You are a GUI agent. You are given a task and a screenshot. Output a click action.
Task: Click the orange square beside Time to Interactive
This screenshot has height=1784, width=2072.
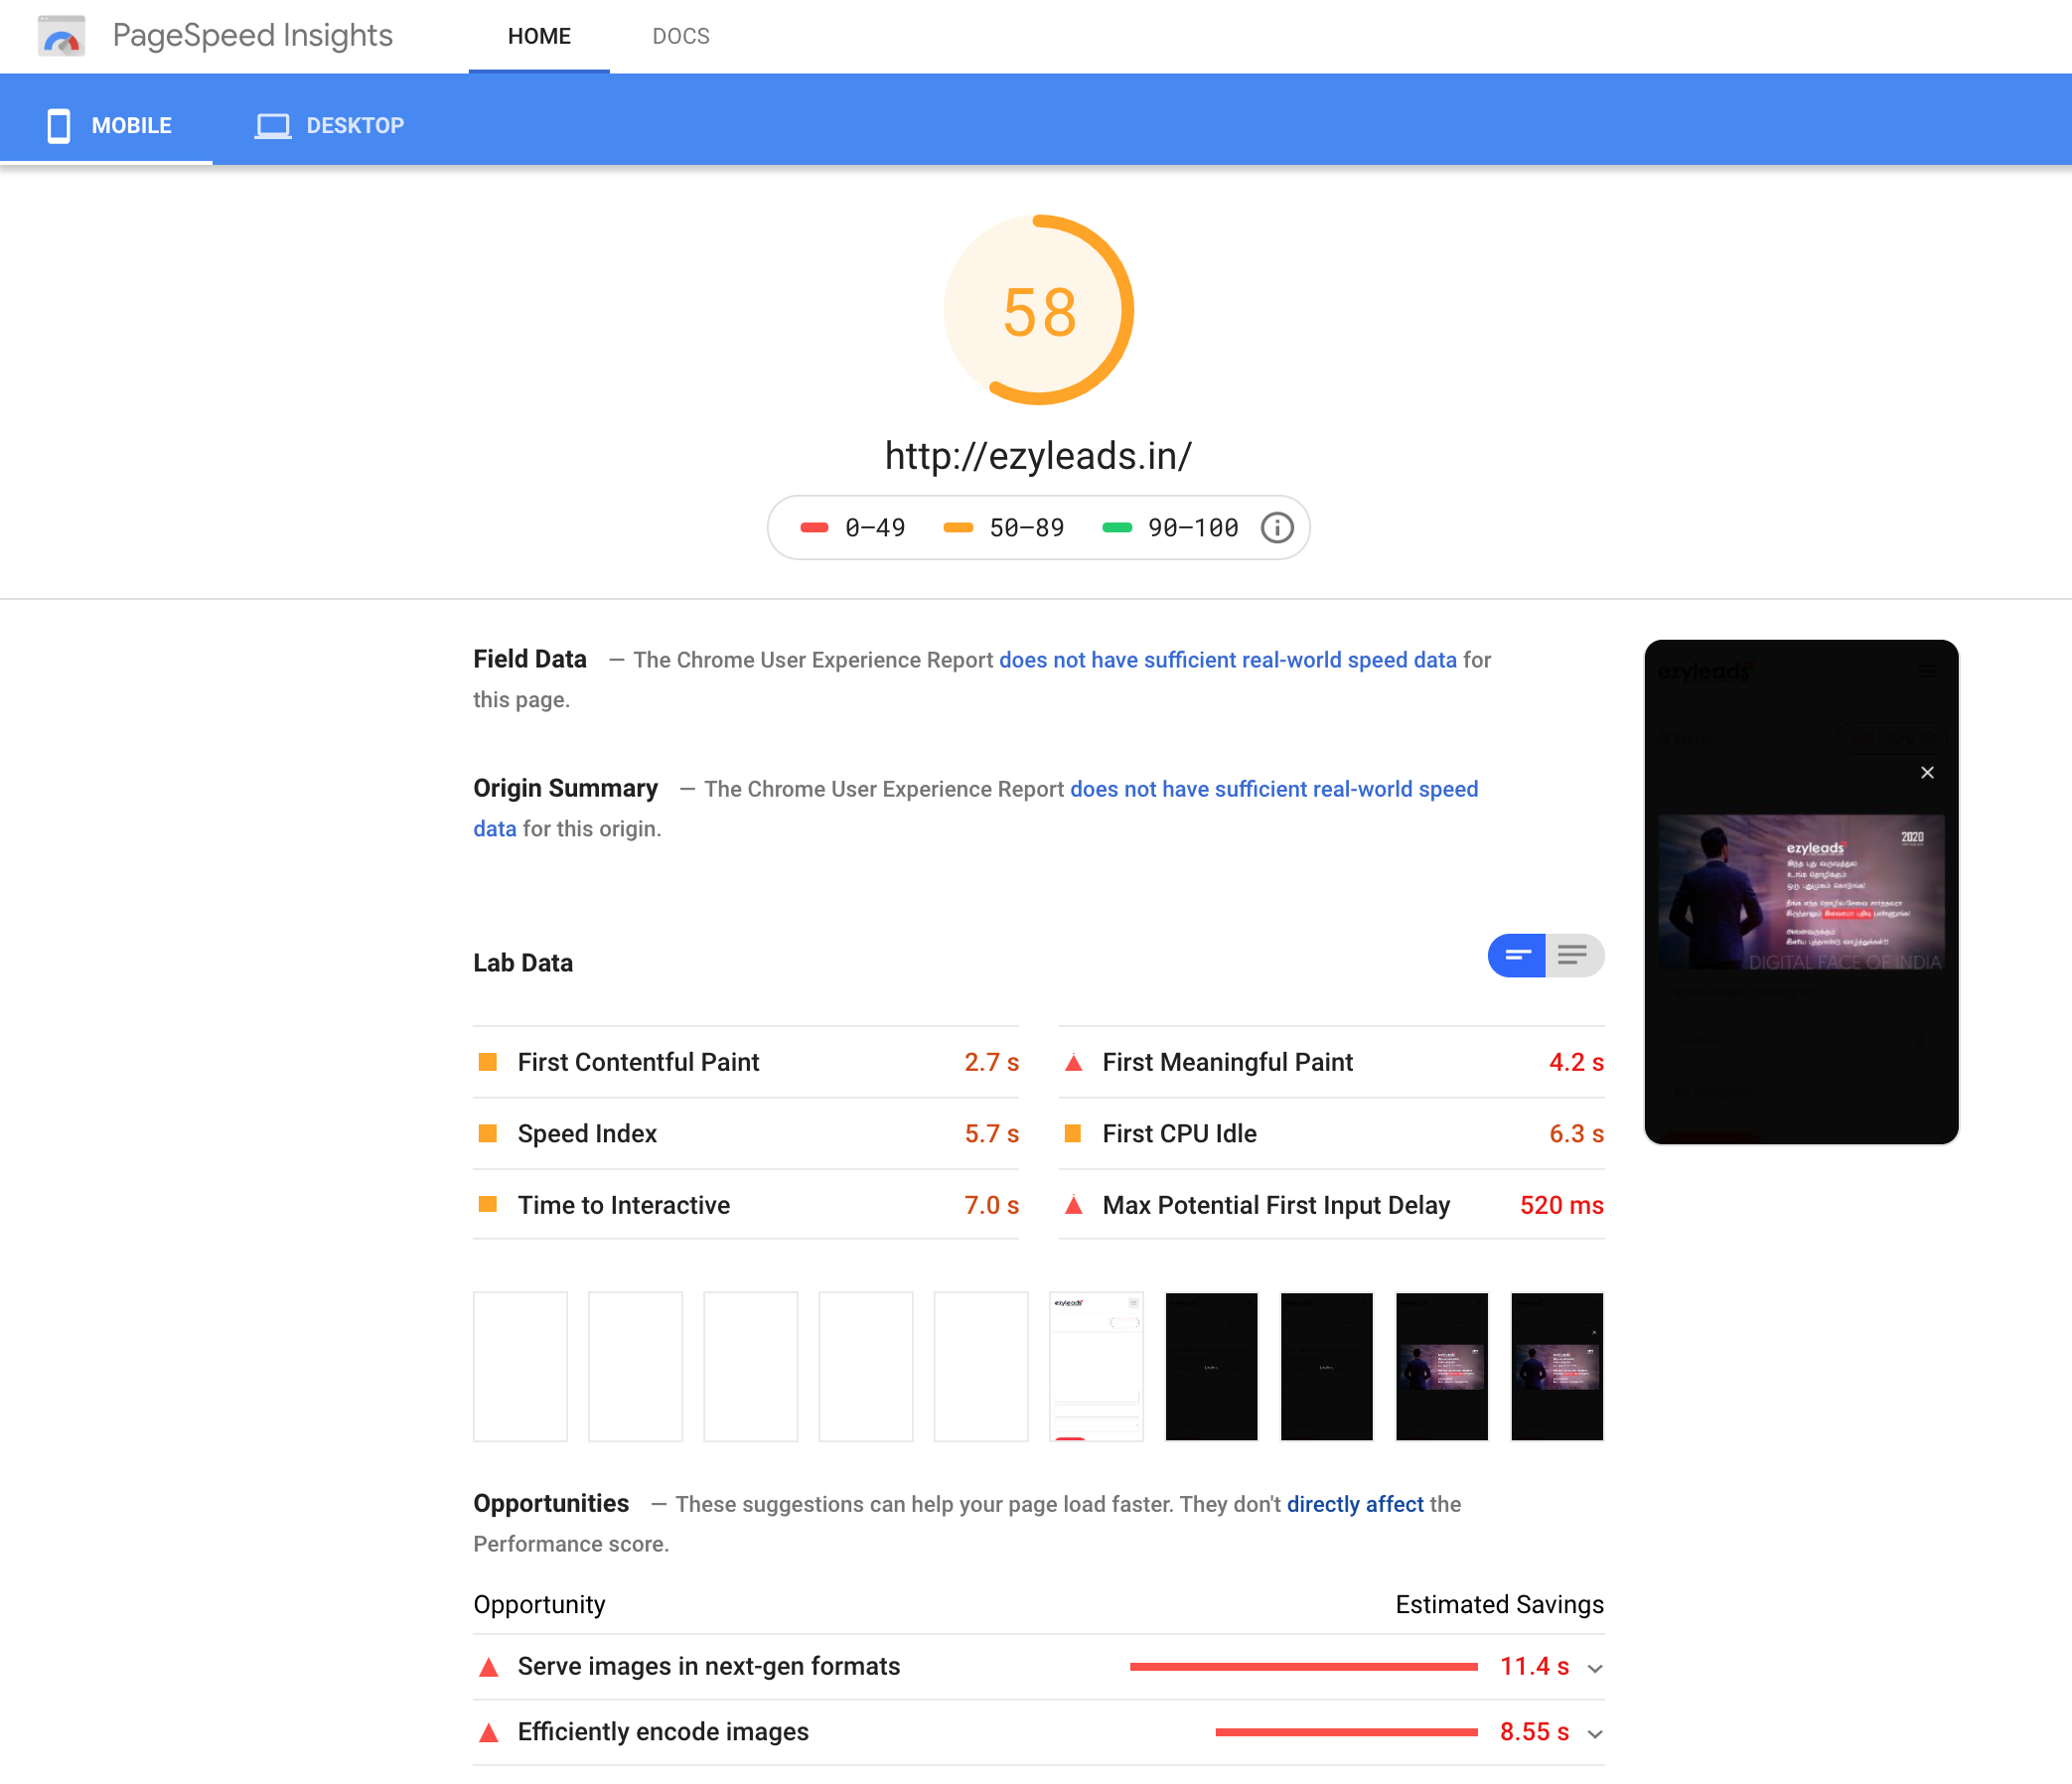click(488, 1205)
